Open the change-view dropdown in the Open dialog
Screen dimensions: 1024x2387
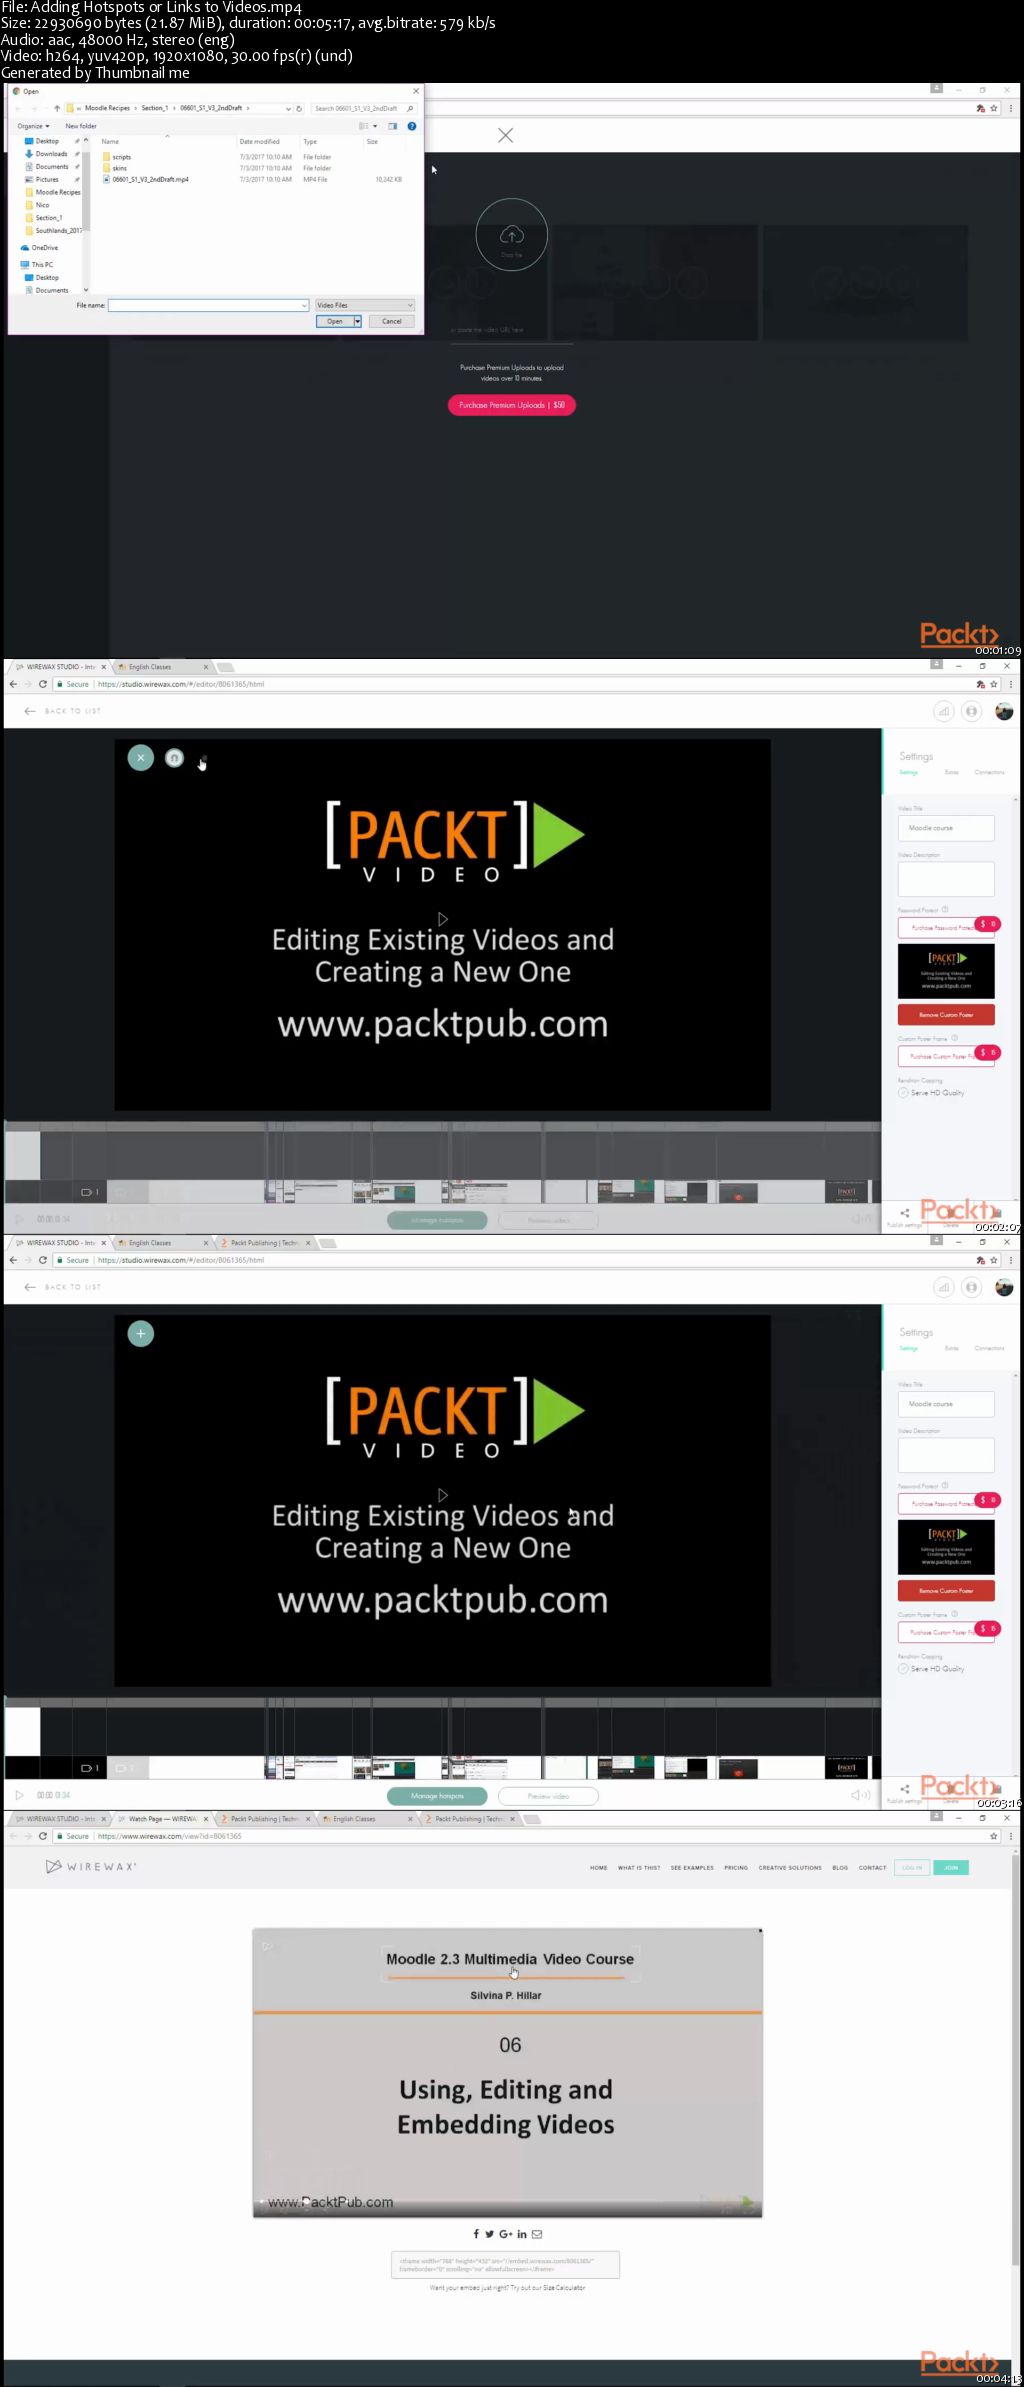(375, 126)
